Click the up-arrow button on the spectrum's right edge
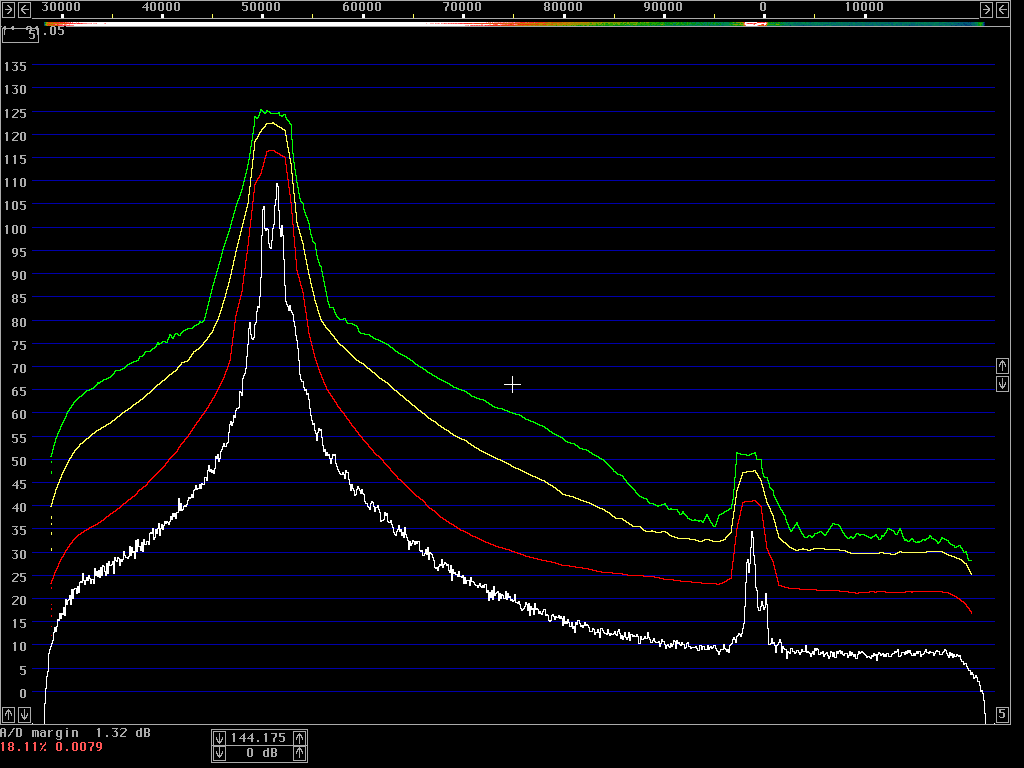Image resolution: width=1024 pixels, height=768 pixels. click(x=1002, y=366)
